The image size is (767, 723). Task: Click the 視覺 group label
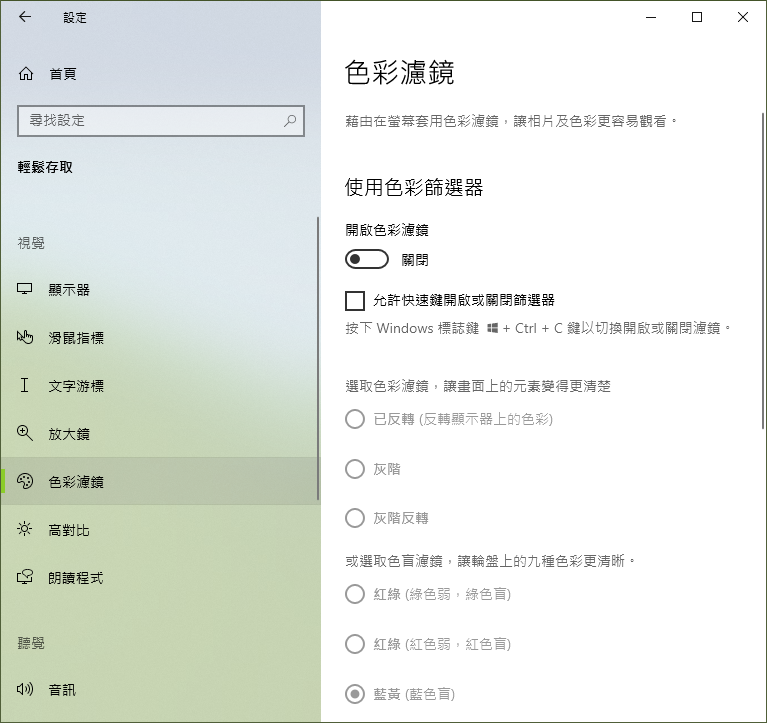click(31, 243)
